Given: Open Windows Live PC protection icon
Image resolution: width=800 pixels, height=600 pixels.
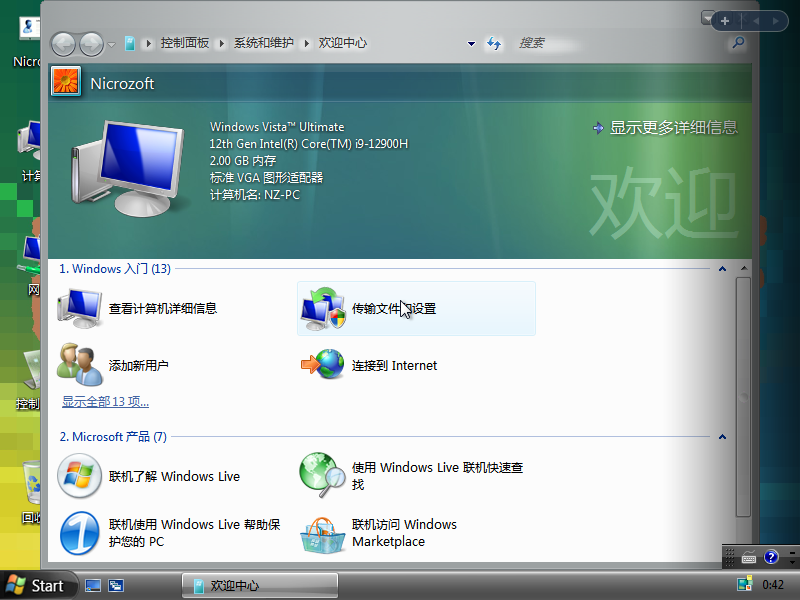Looking at the screenshot, I should tap(79, 533).
